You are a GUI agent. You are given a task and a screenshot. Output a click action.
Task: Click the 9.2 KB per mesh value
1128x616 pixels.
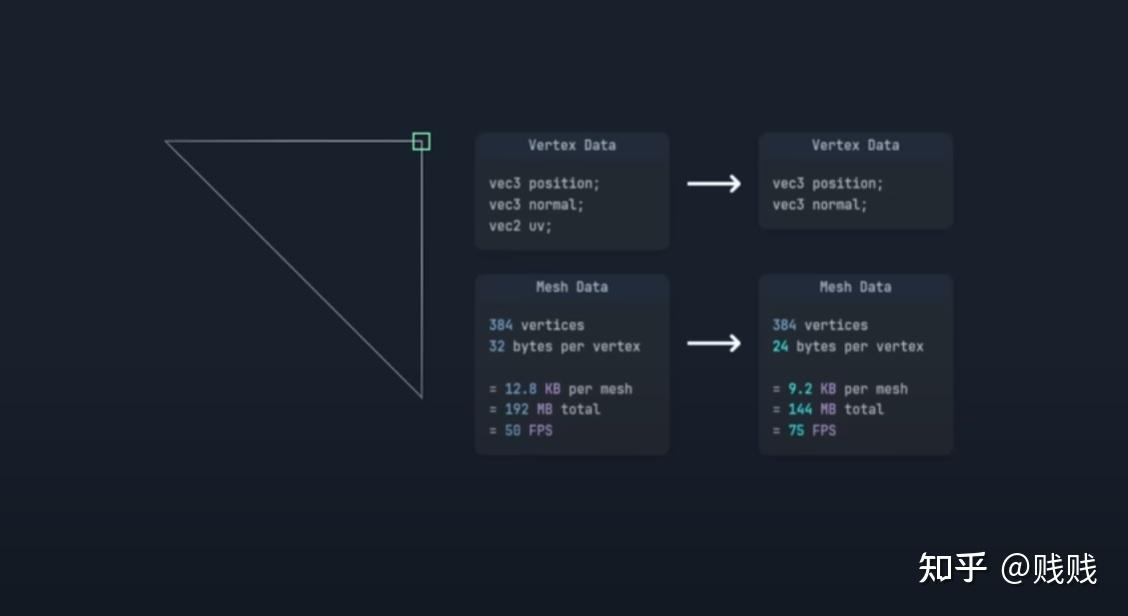(840, 389)
